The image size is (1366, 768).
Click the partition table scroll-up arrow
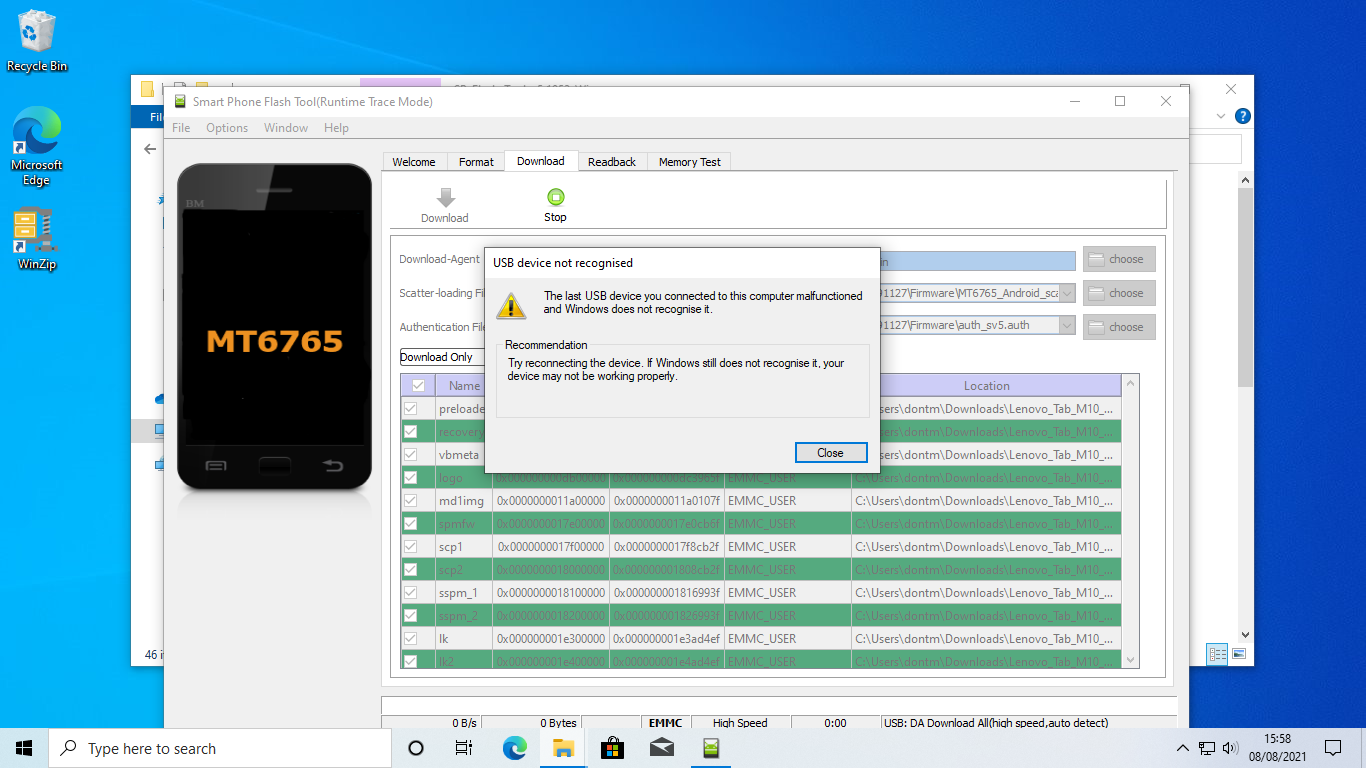1131,384
